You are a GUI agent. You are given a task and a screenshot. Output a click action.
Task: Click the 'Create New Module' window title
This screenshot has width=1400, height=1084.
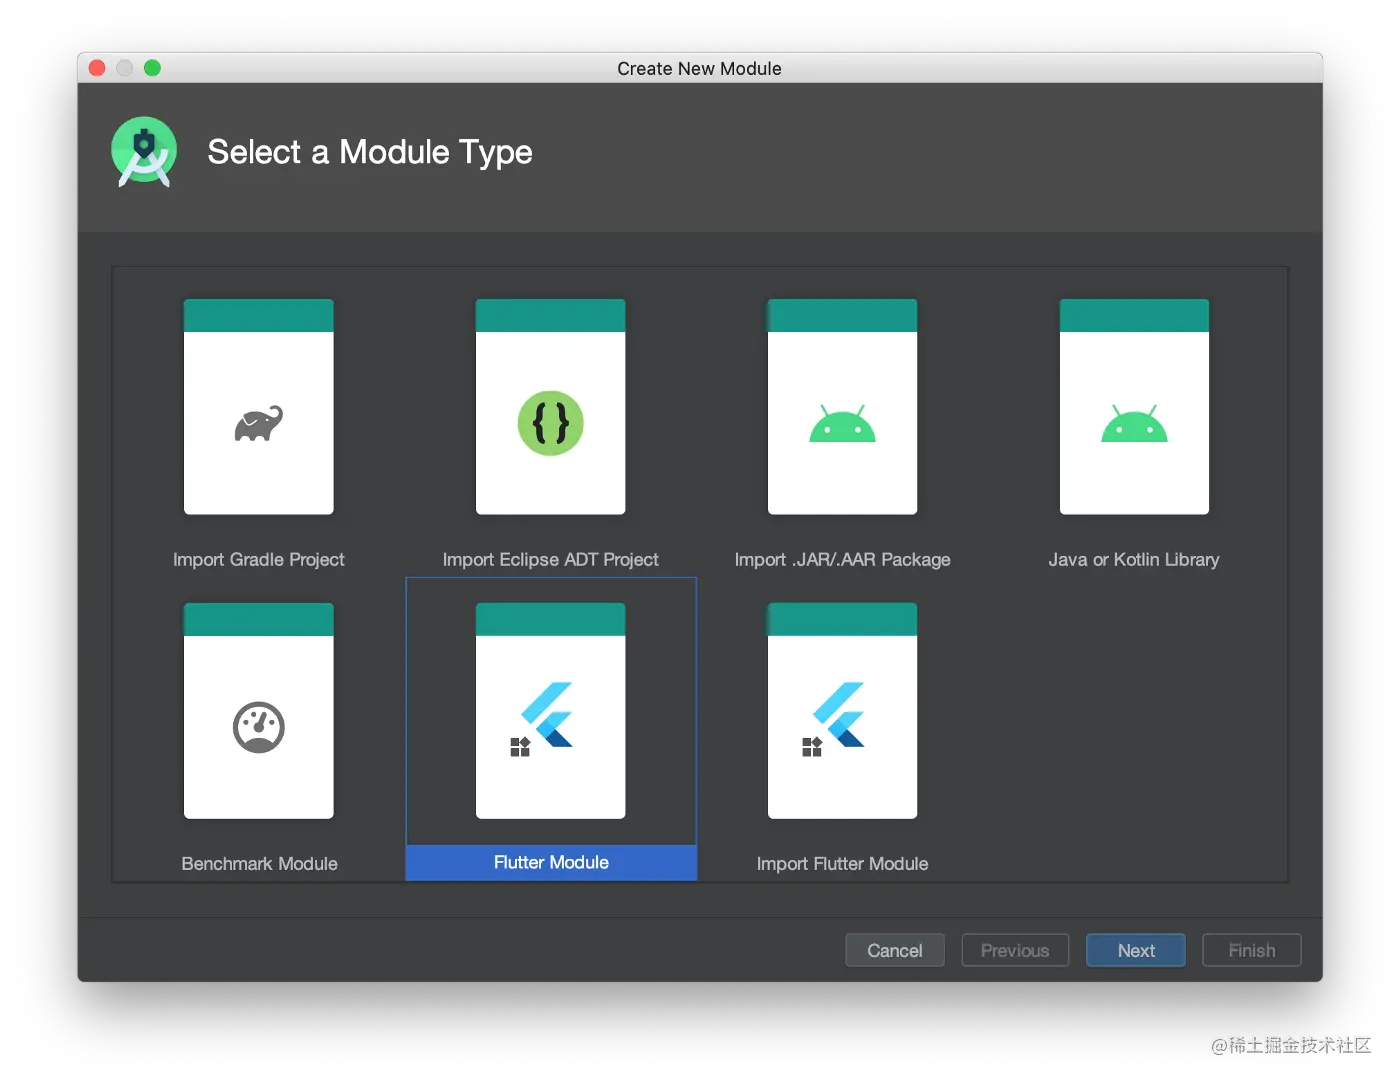[x=700, y=68]
